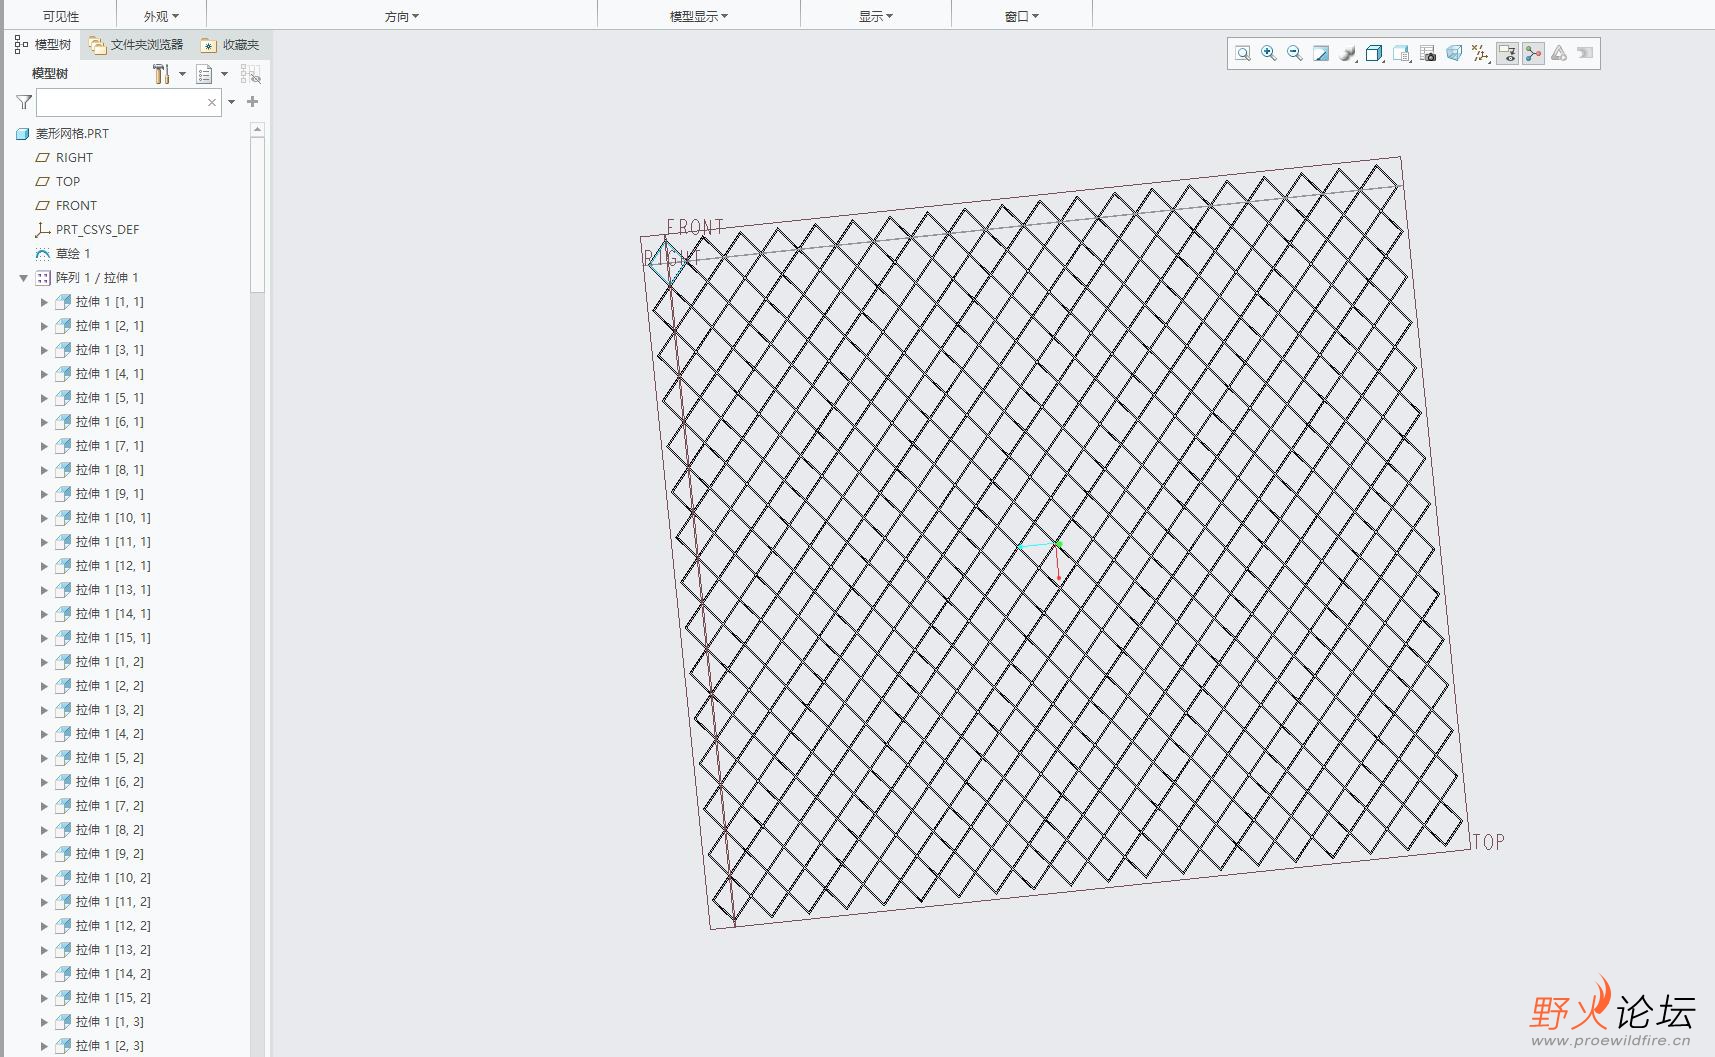
Task: Click the last greyed toolbar icon
Action: pyautogui.click(x=1585, y=54)
